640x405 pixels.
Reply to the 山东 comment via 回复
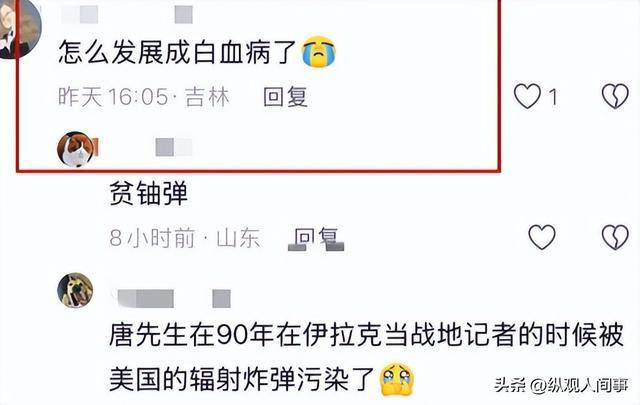tap(317, 238)
